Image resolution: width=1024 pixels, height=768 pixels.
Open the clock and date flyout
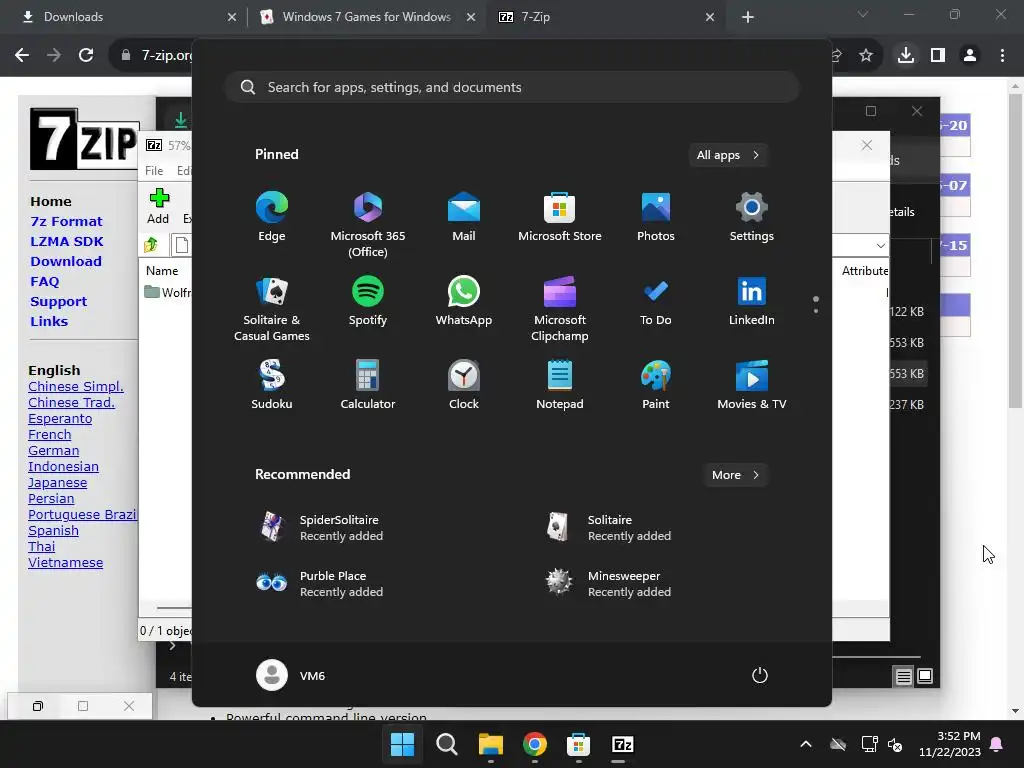point(950,744)
